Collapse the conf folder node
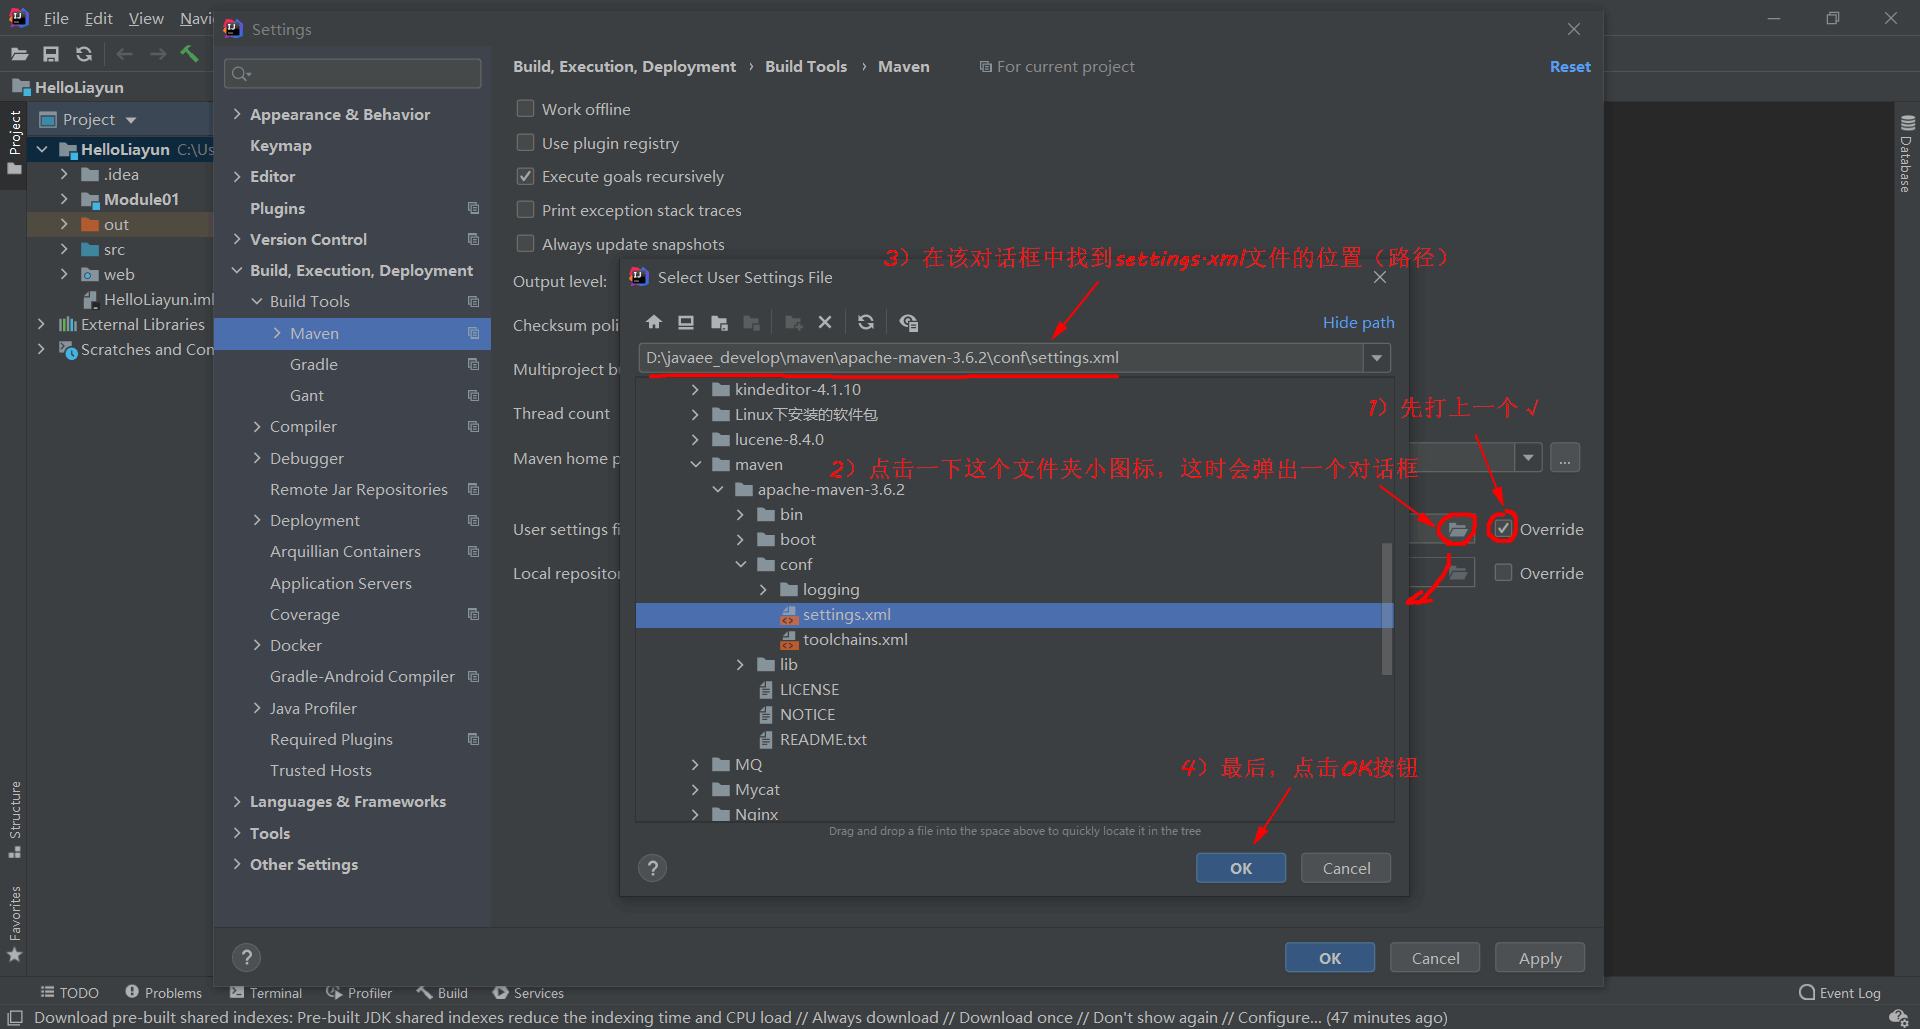 [x=741, y=564]
